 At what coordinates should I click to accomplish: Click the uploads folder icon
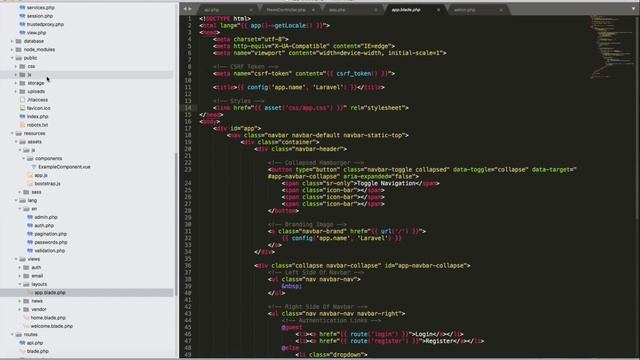22,91
